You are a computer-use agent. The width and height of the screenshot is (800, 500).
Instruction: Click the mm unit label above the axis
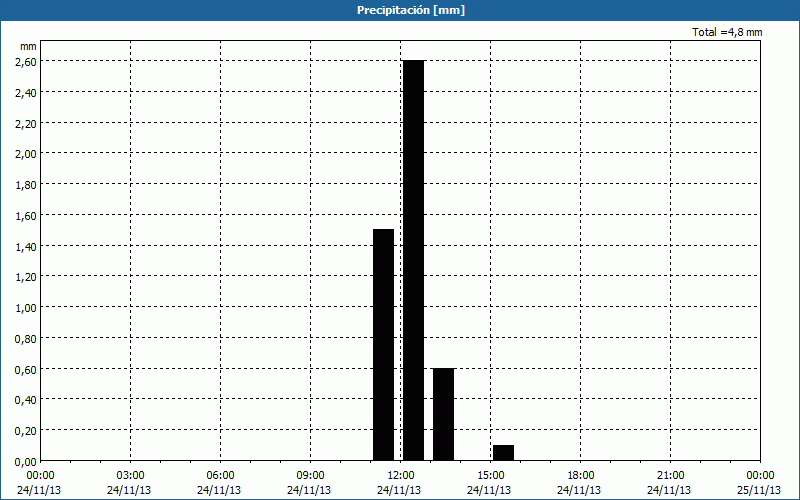29,46
